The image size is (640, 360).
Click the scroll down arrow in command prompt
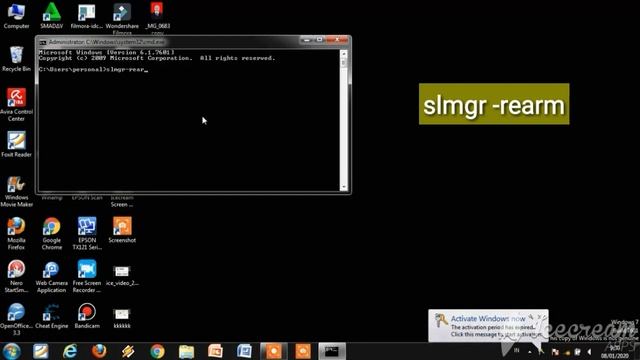click(344, 187)
